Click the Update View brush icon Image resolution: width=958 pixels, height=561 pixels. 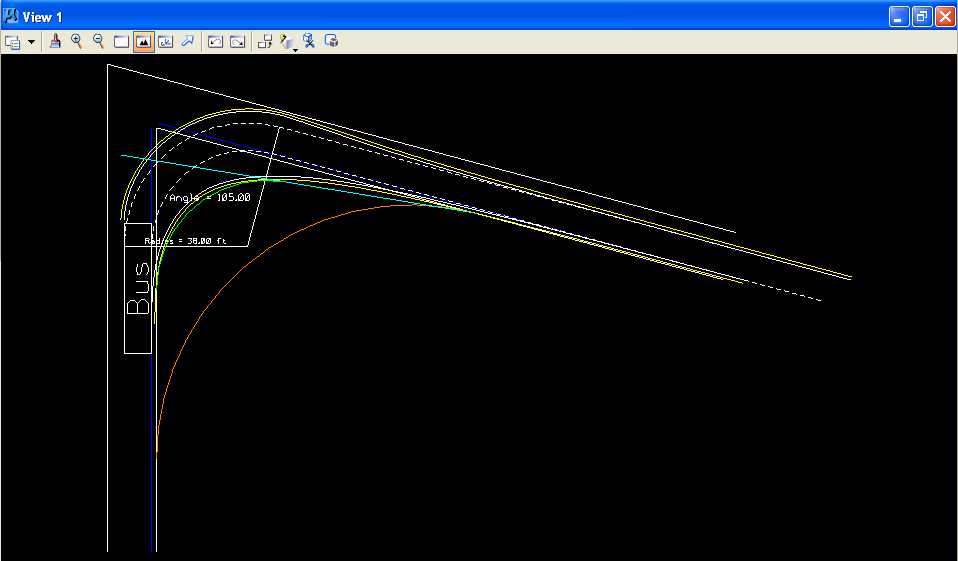[x=55, y=41]
